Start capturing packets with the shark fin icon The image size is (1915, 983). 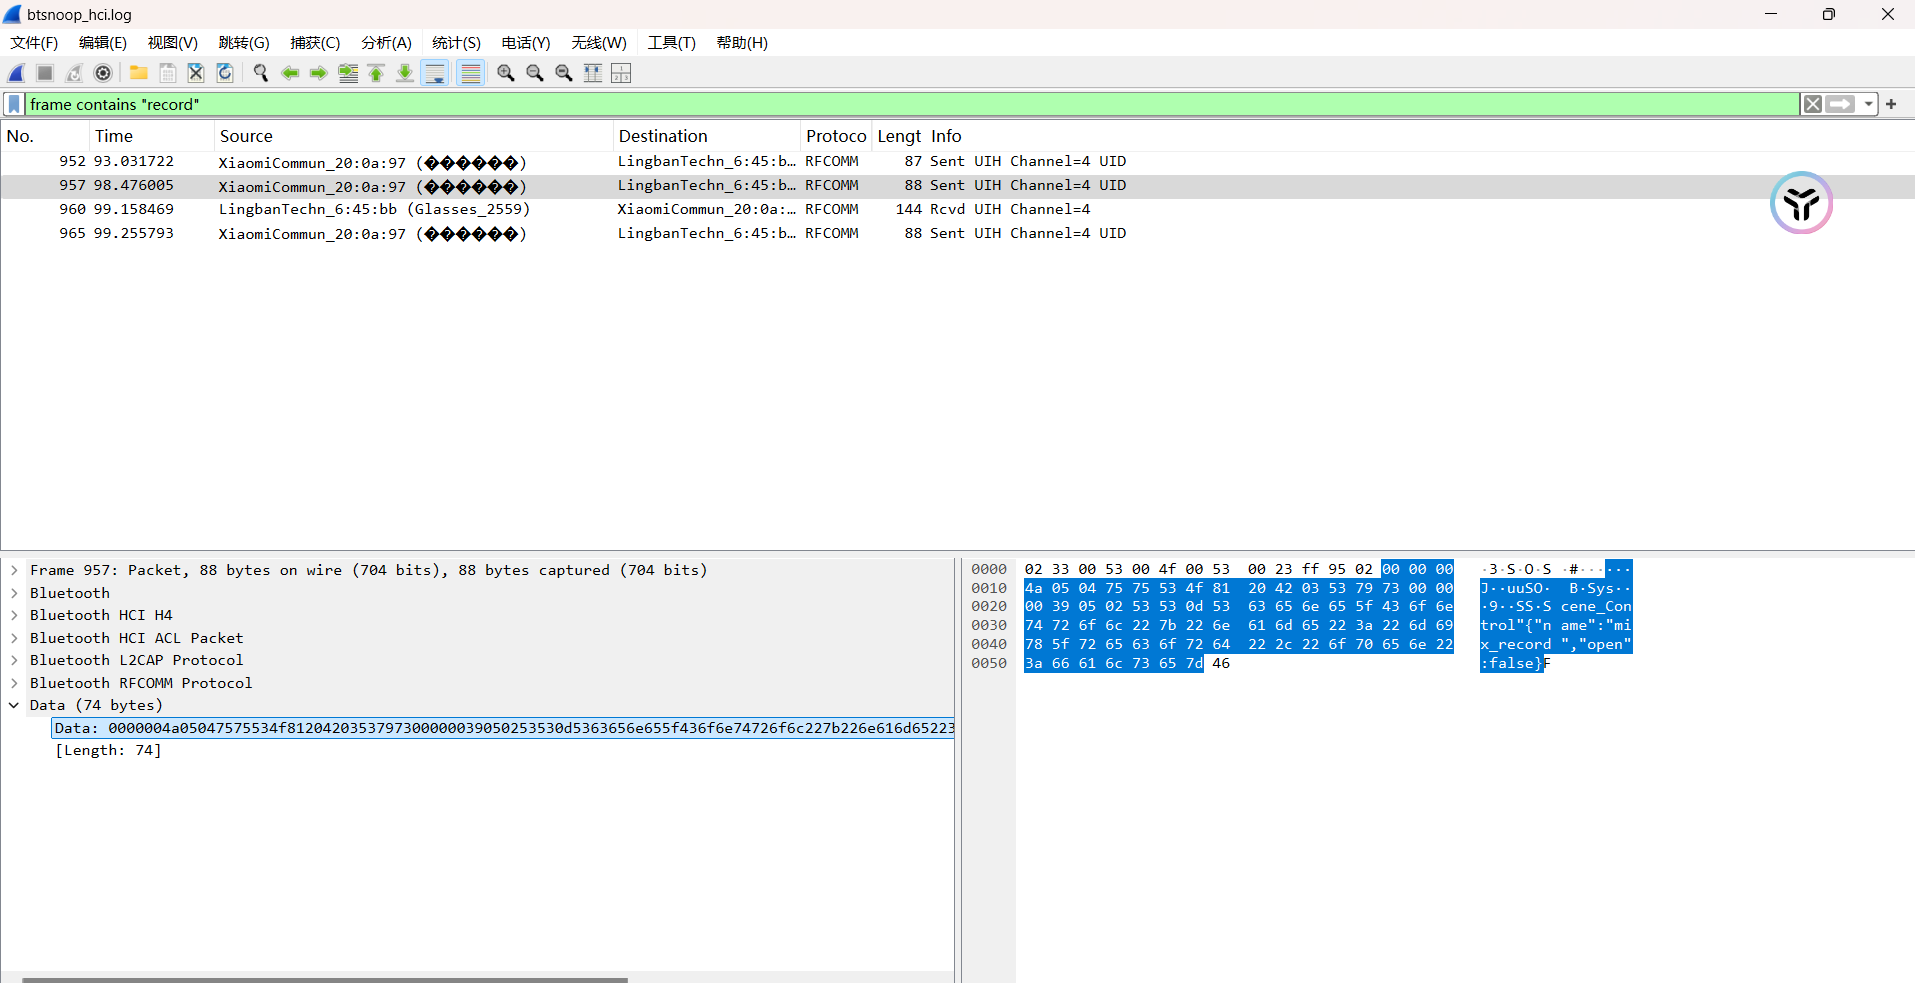click(17, 73)
